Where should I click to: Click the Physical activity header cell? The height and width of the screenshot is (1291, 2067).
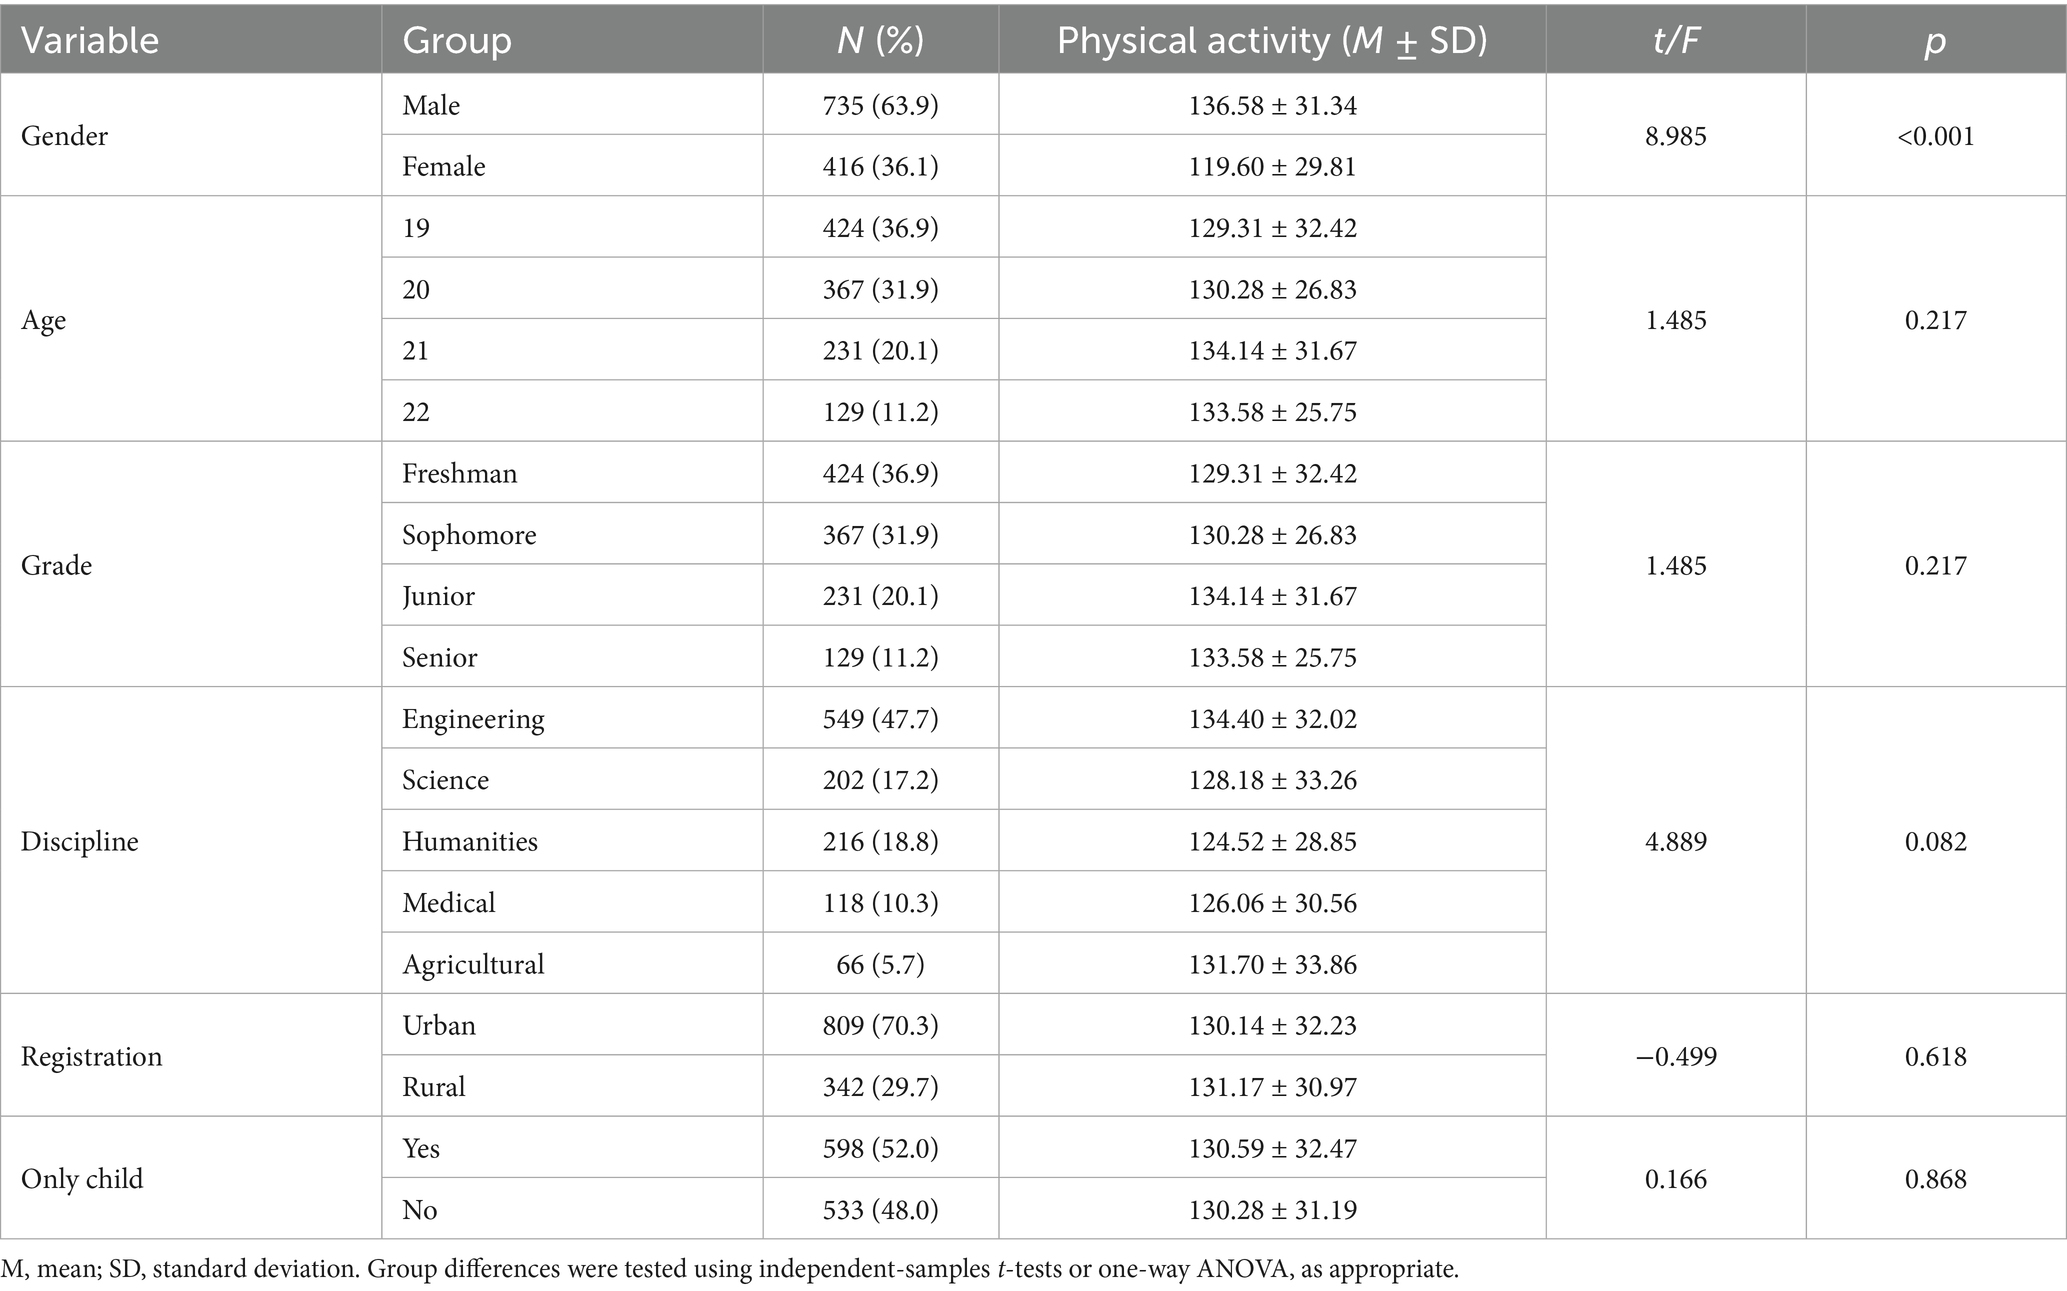[x=1272, y=40]
